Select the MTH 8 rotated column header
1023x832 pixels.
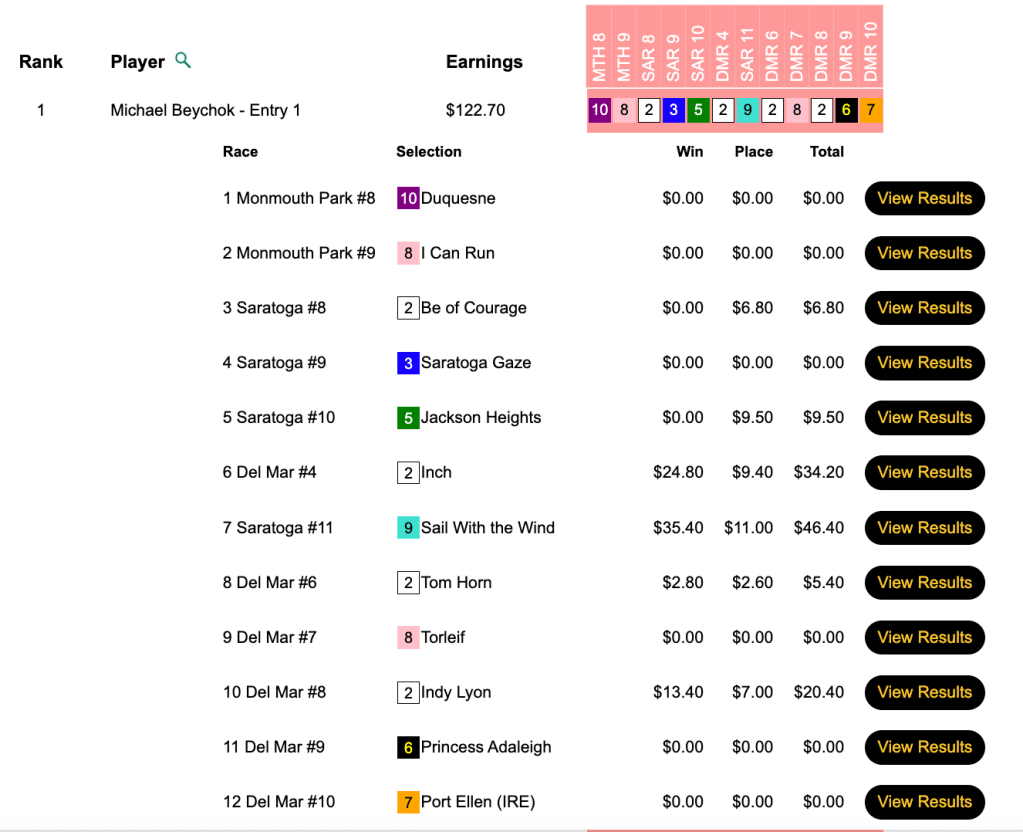[599, 60]
